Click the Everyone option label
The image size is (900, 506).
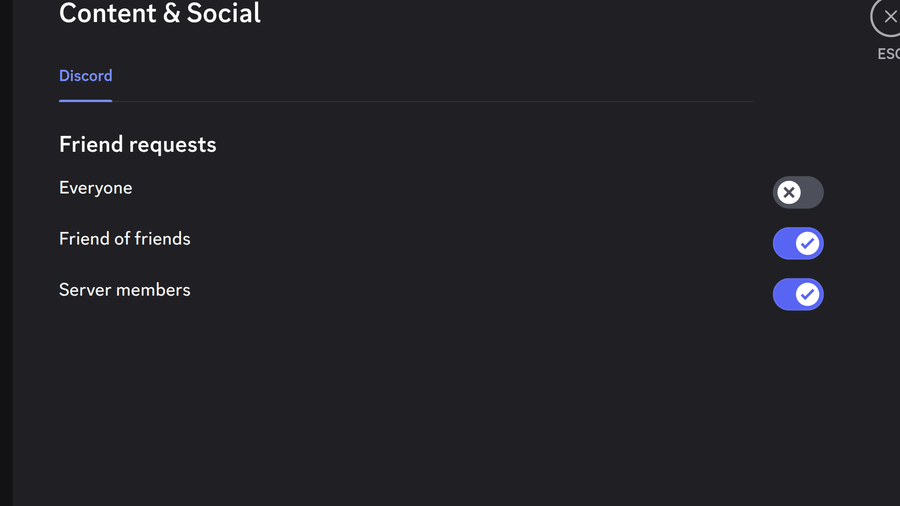[96, 188]
